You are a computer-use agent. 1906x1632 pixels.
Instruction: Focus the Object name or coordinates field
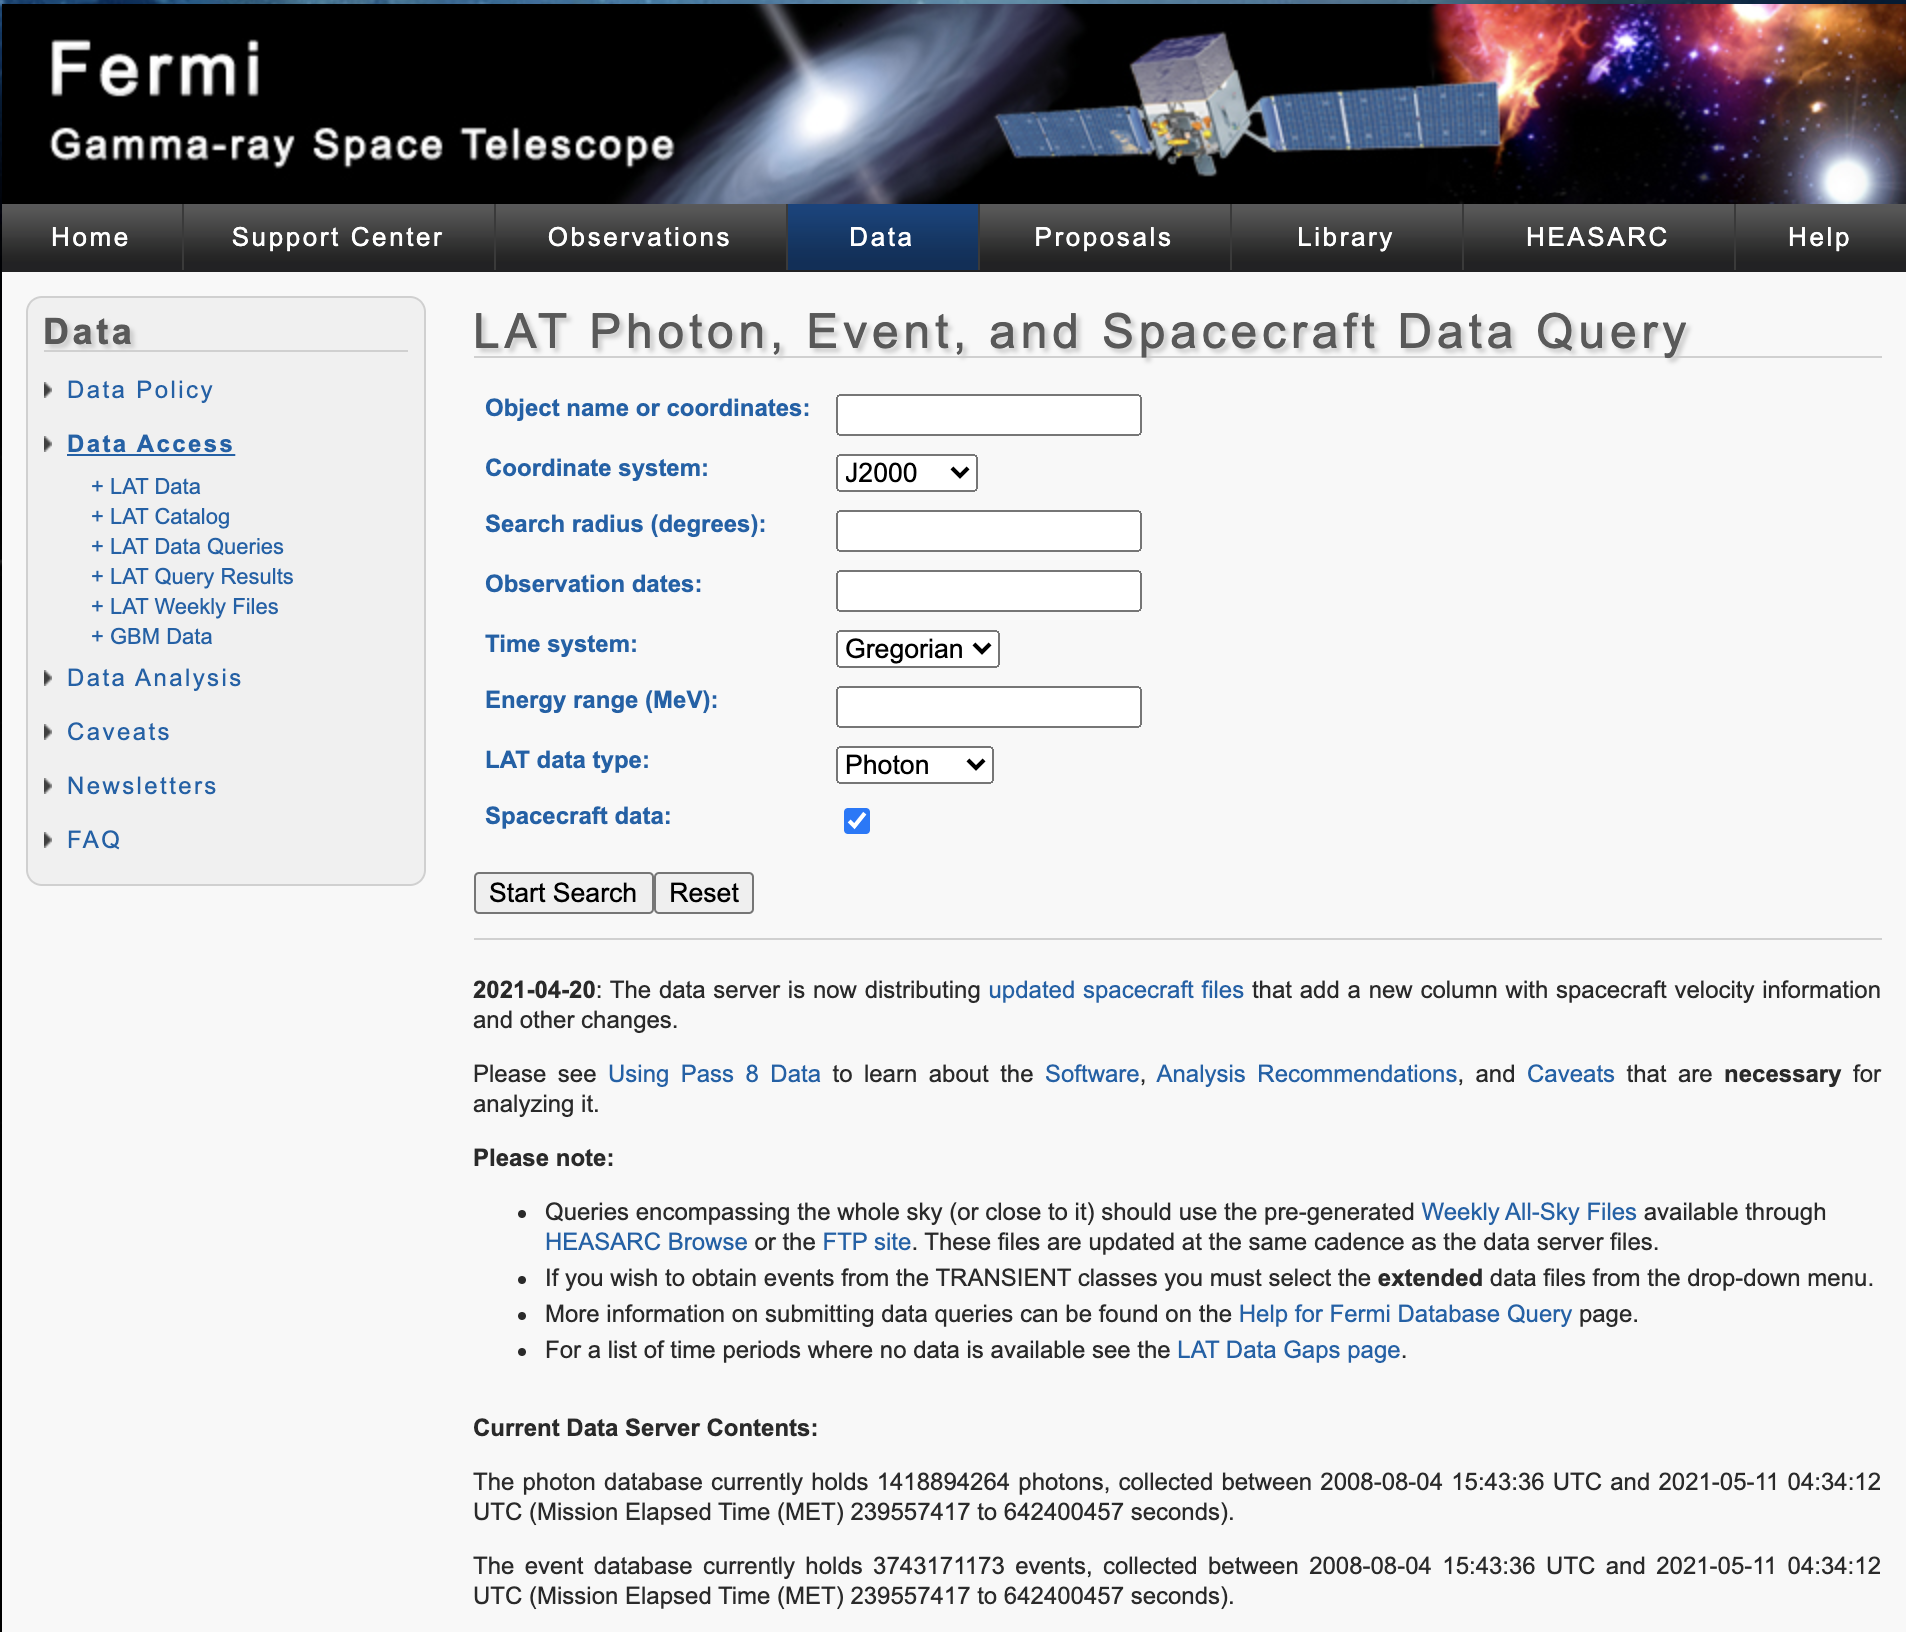pos(988,414)
